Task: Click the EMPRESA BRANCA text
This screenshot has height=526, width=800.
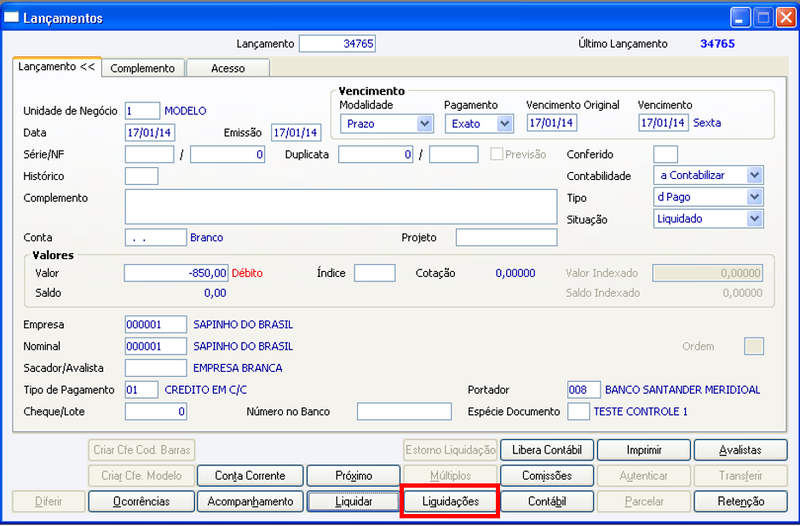Action: click(x=238, y=368)
